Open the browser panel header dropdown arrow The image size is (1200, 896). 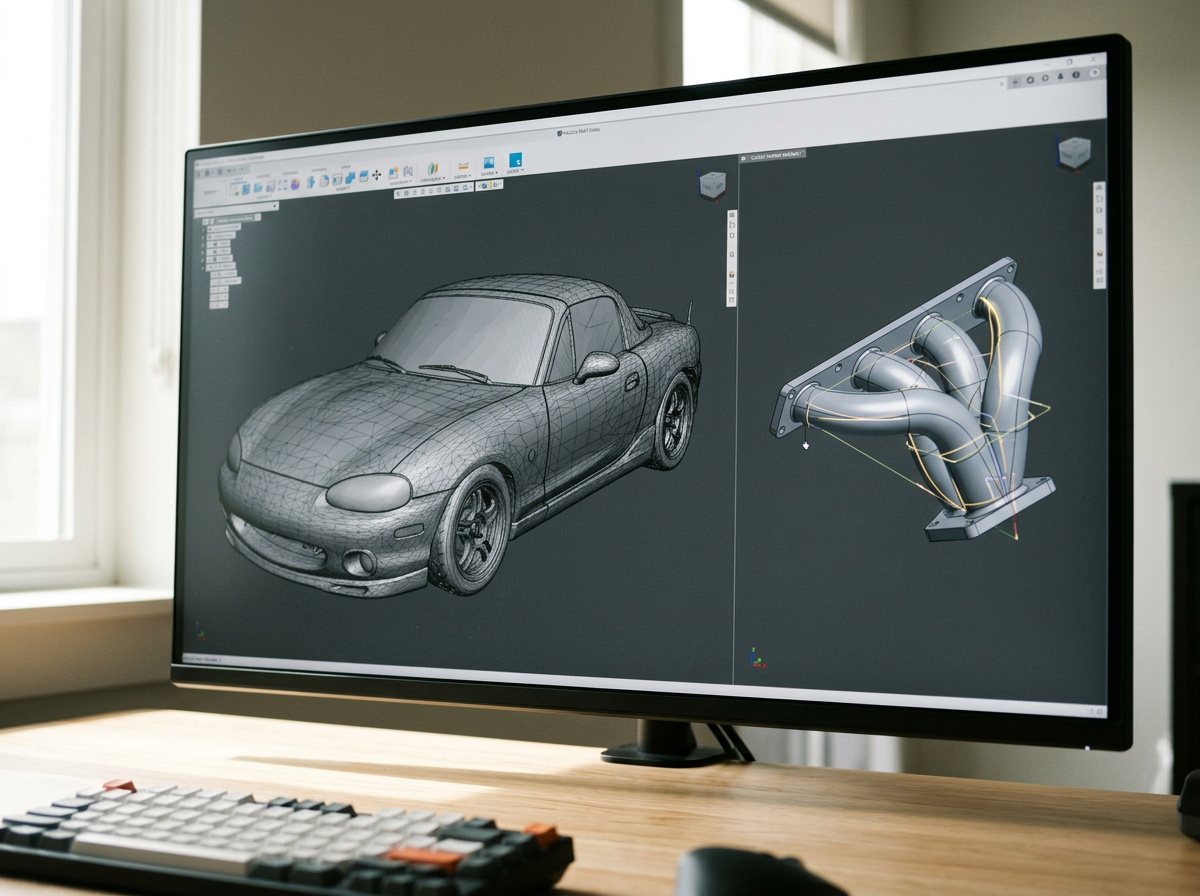coord(274,206)
